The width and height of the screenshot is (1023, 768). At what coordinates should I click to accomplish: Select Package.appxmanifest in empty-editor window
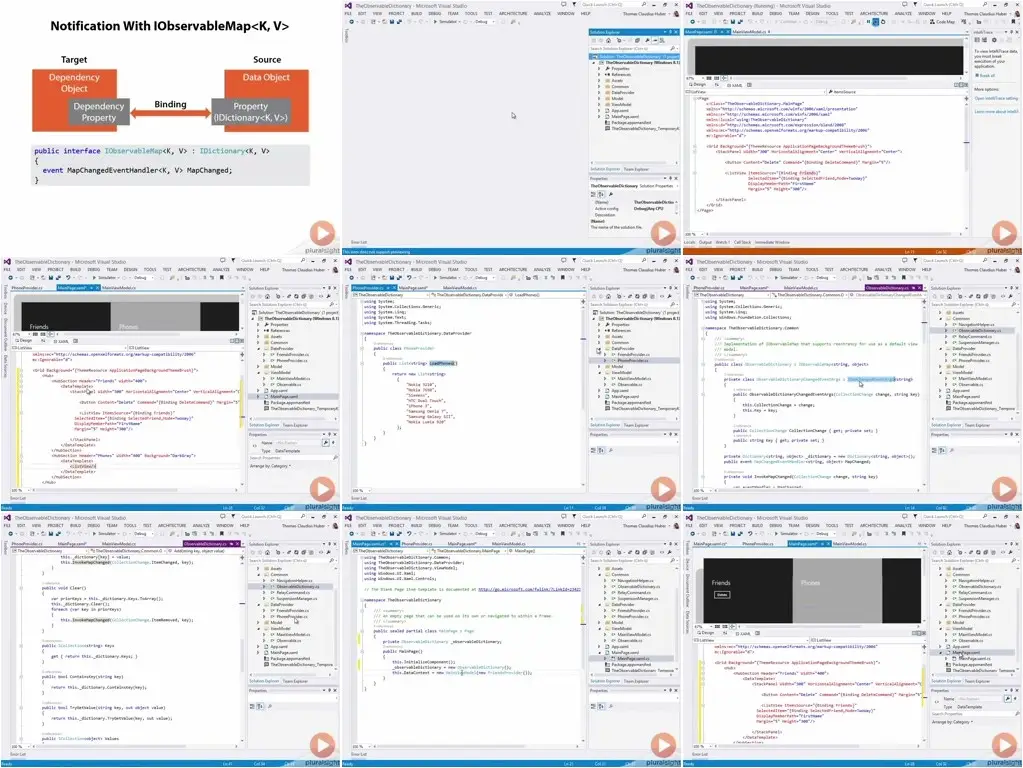coord(630,122)
